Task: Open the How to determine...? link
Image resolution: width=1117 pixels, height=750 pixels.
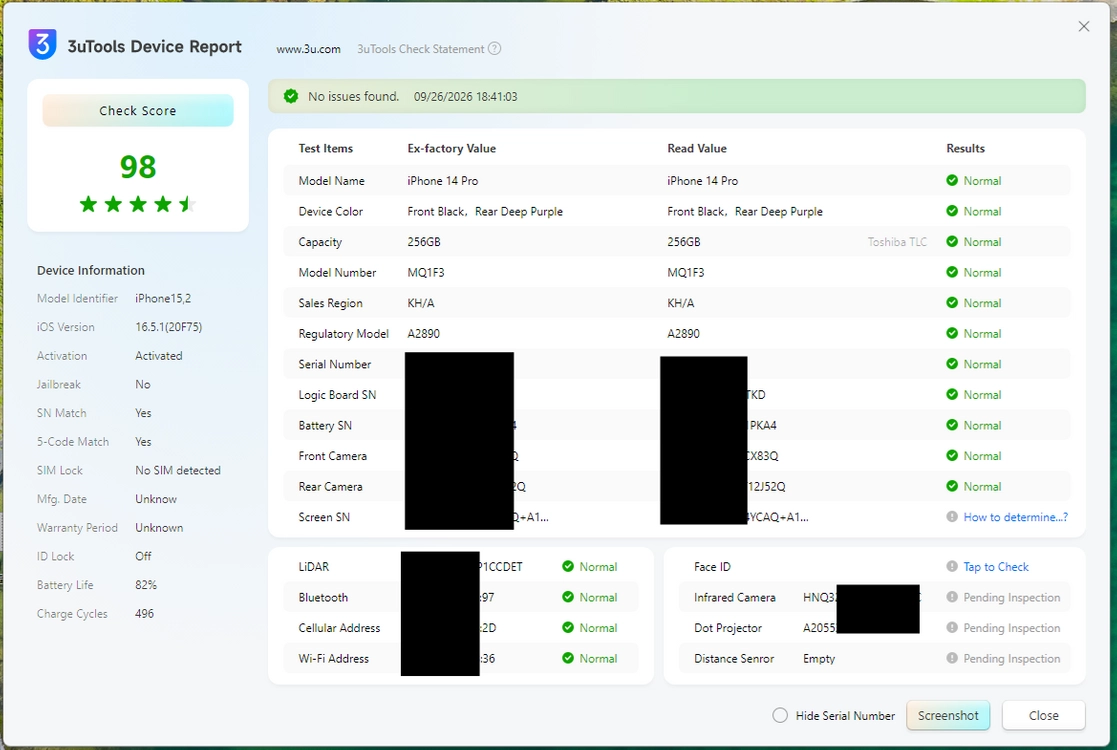Action: point(1015,517)
